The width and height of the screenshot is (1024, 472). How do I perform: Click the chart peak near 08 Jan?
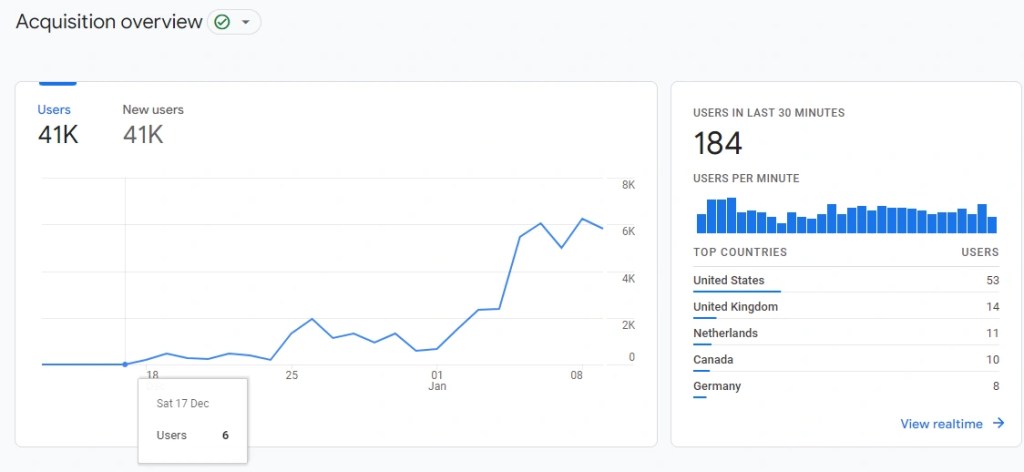(582, 219)
